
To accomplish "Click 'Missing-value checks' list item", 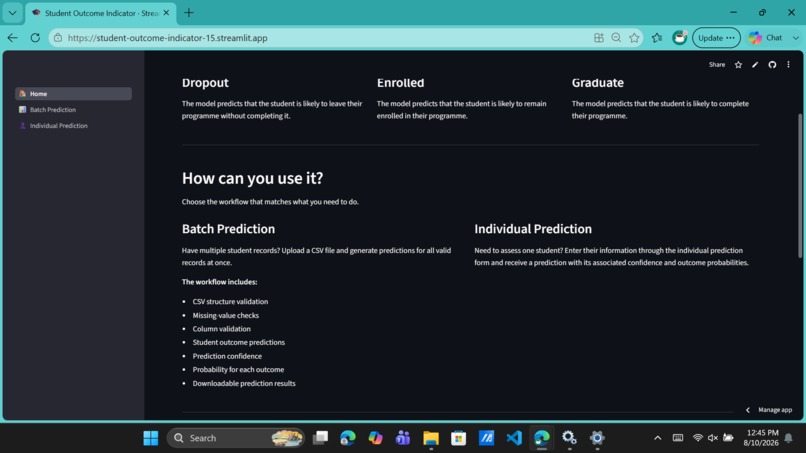I will (x=226, y=316).
